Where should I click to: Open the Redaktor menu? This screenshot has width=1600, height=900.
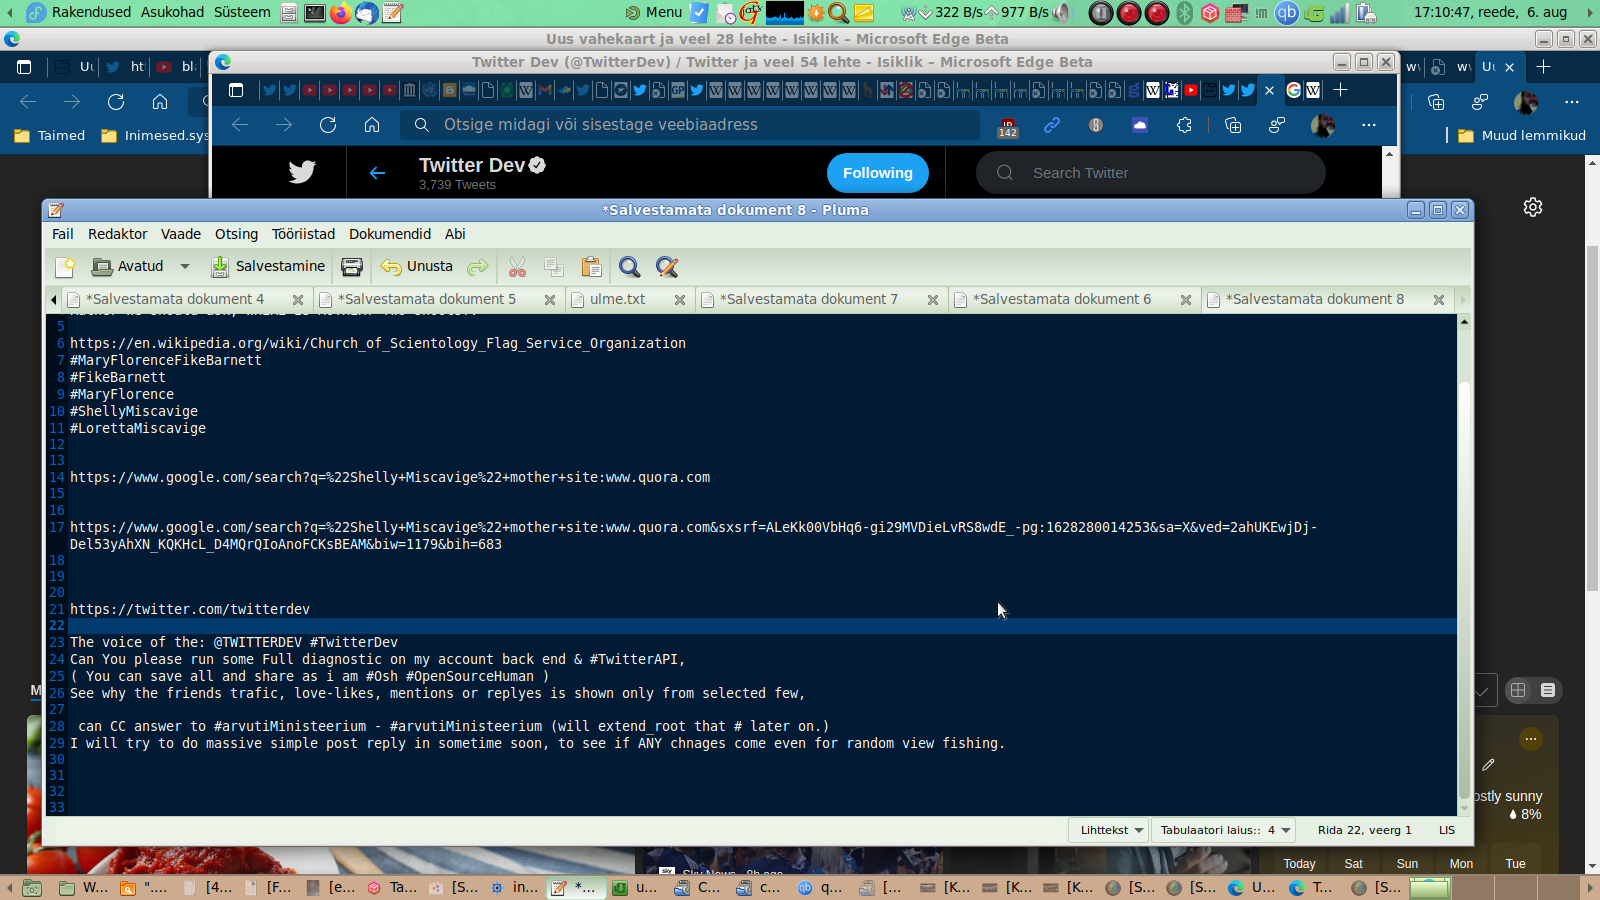(x=118, y=234)
